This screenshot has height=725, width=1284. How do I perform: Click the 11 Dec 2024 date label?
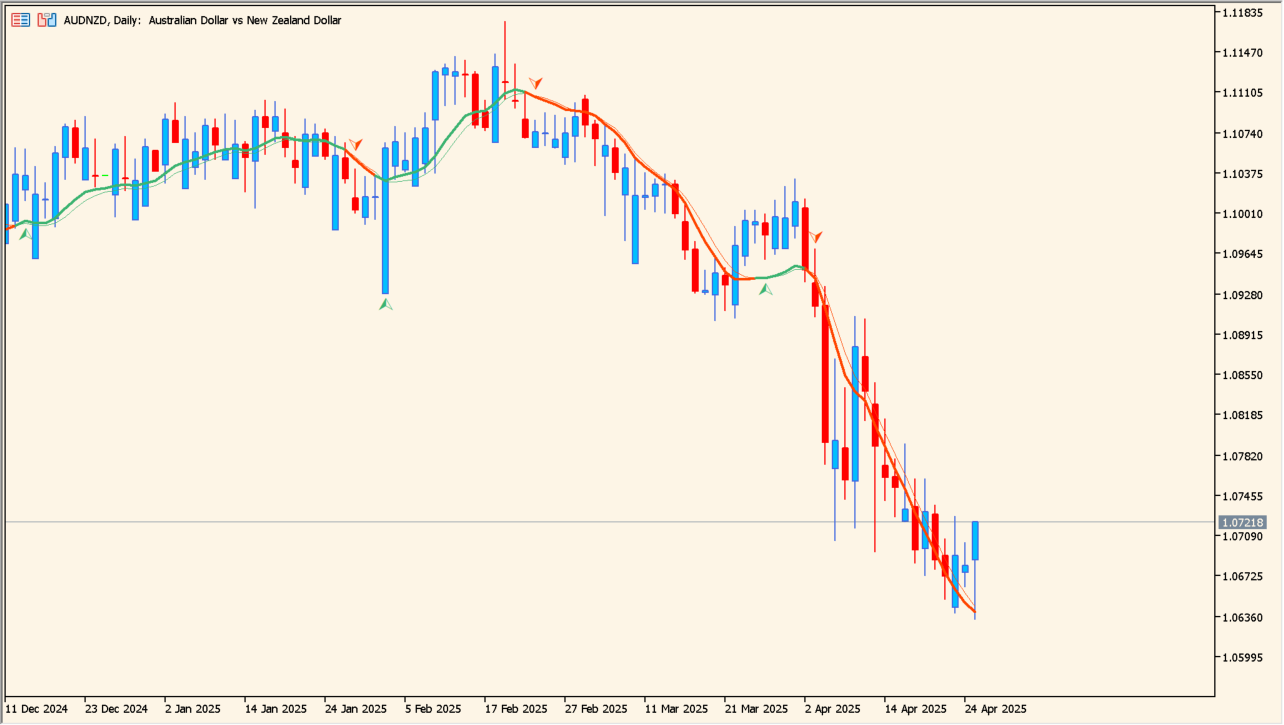click(x=36, y=709)
